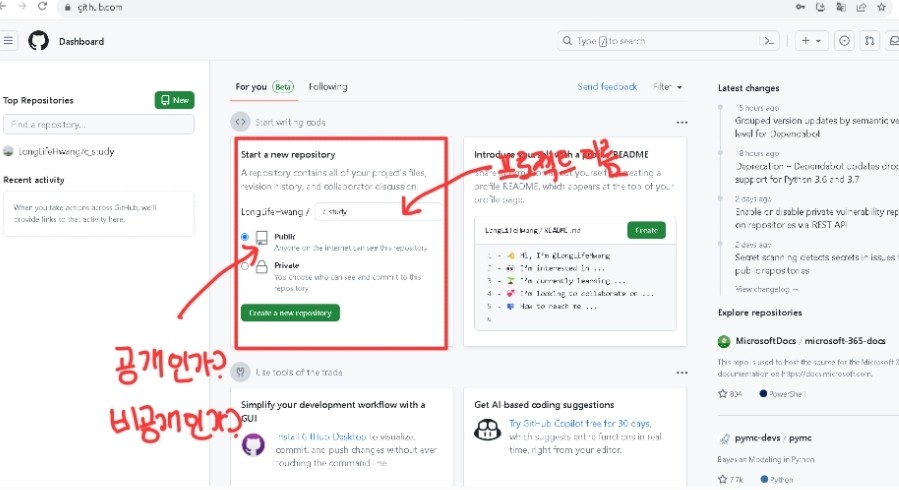Open pymc-devs / pymc repository

click(773, 438)
